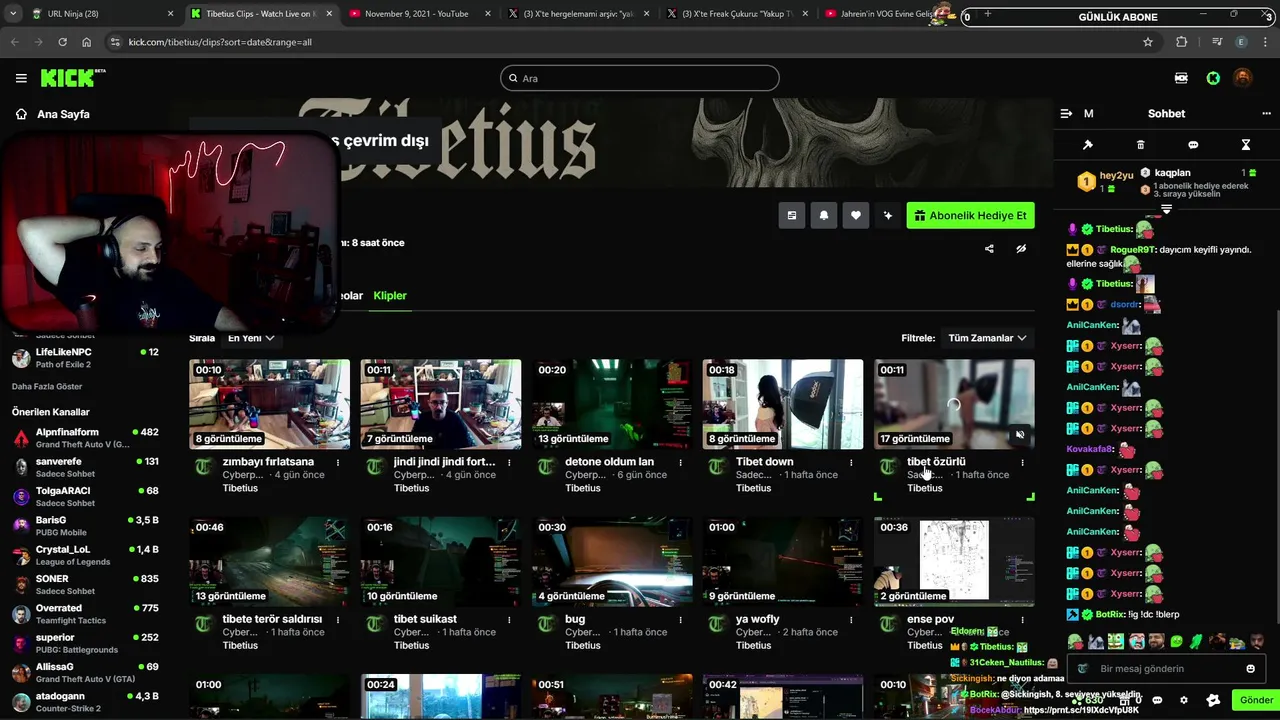
Task: Open LifeLikeNPC channel in sidebar
Action: pos(86,358)
